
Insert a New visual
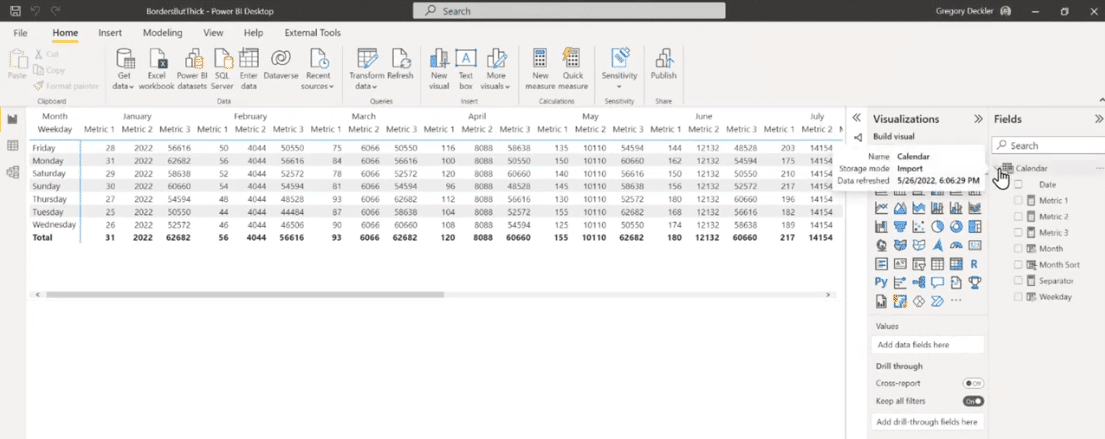point(439,69)
